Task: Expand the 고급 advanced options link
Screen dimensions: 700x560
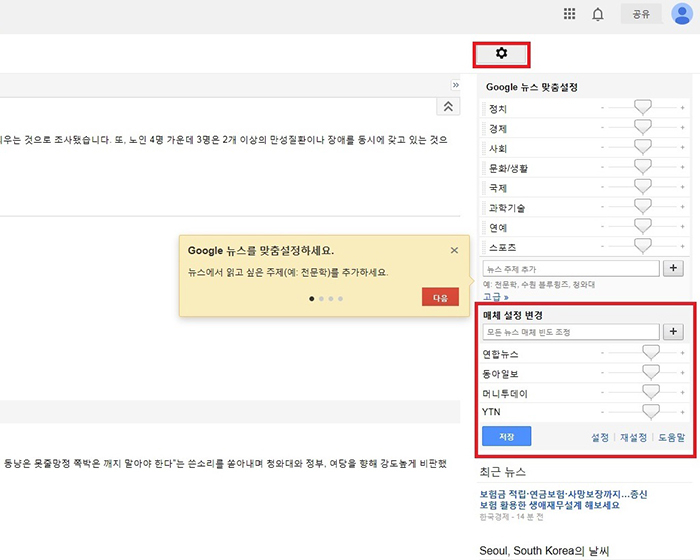Action: tap(496, 297)
